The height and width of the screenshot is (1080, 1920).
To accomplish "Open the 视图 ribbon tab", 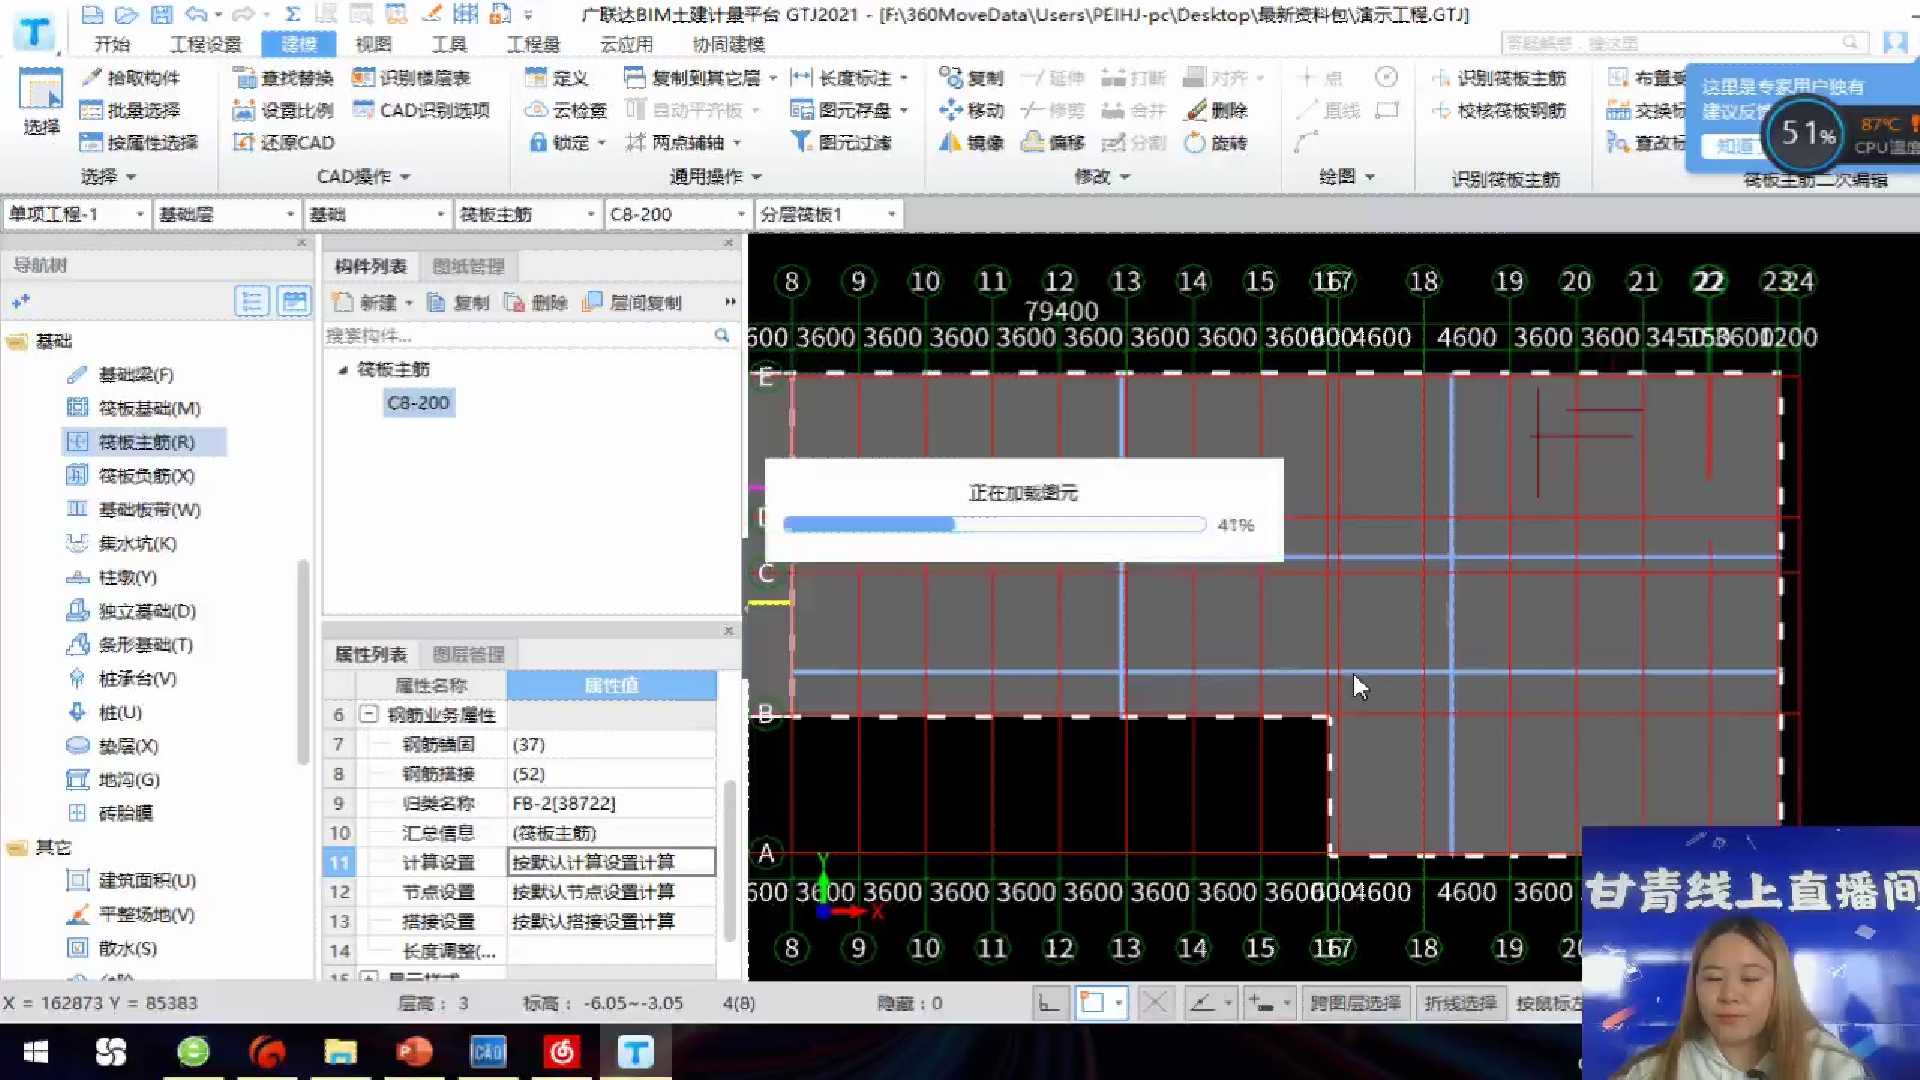I will (373, 44).
